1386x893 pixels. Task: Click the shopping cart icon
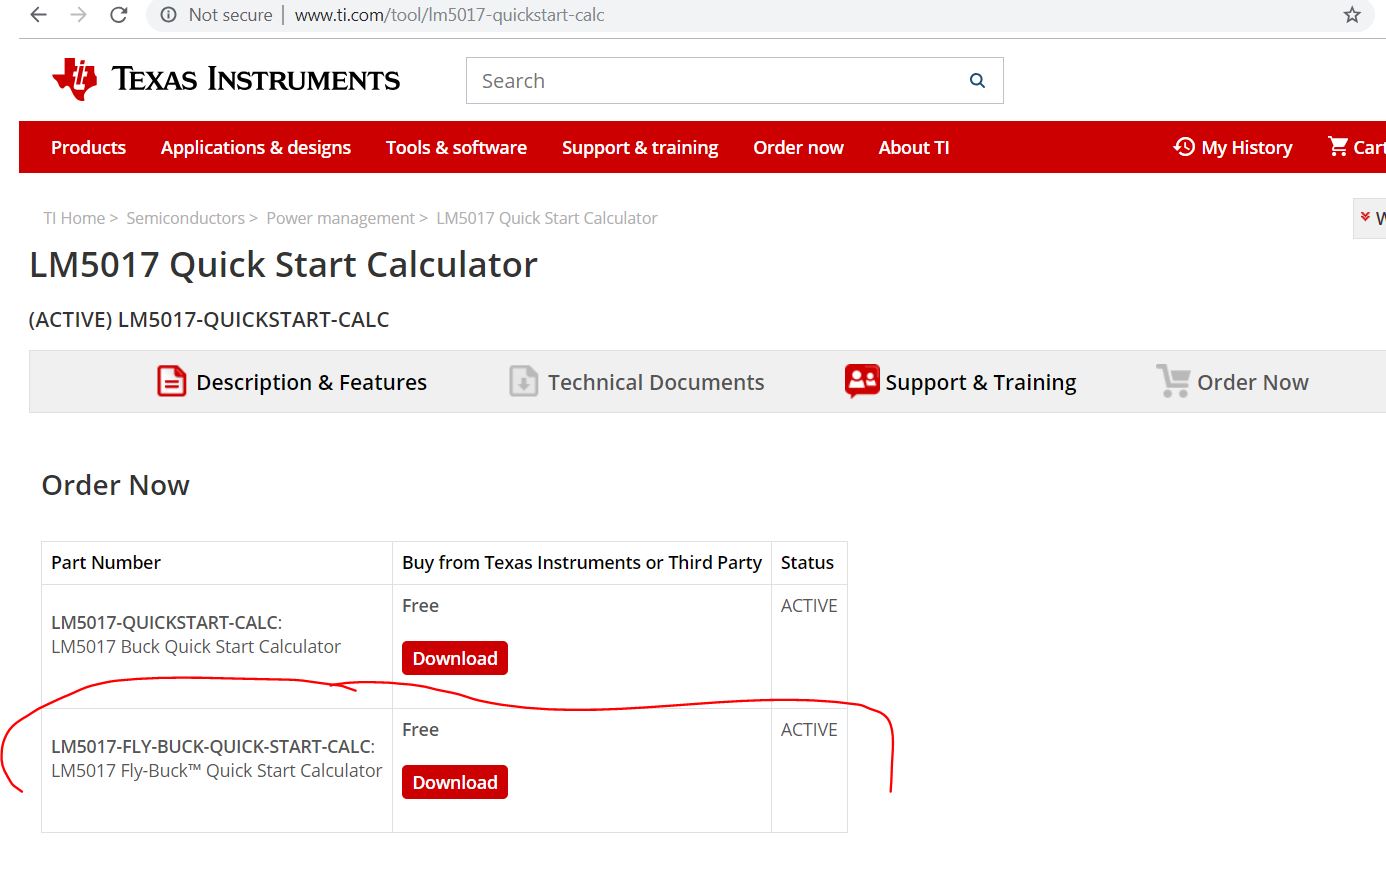pos(1338,146)
